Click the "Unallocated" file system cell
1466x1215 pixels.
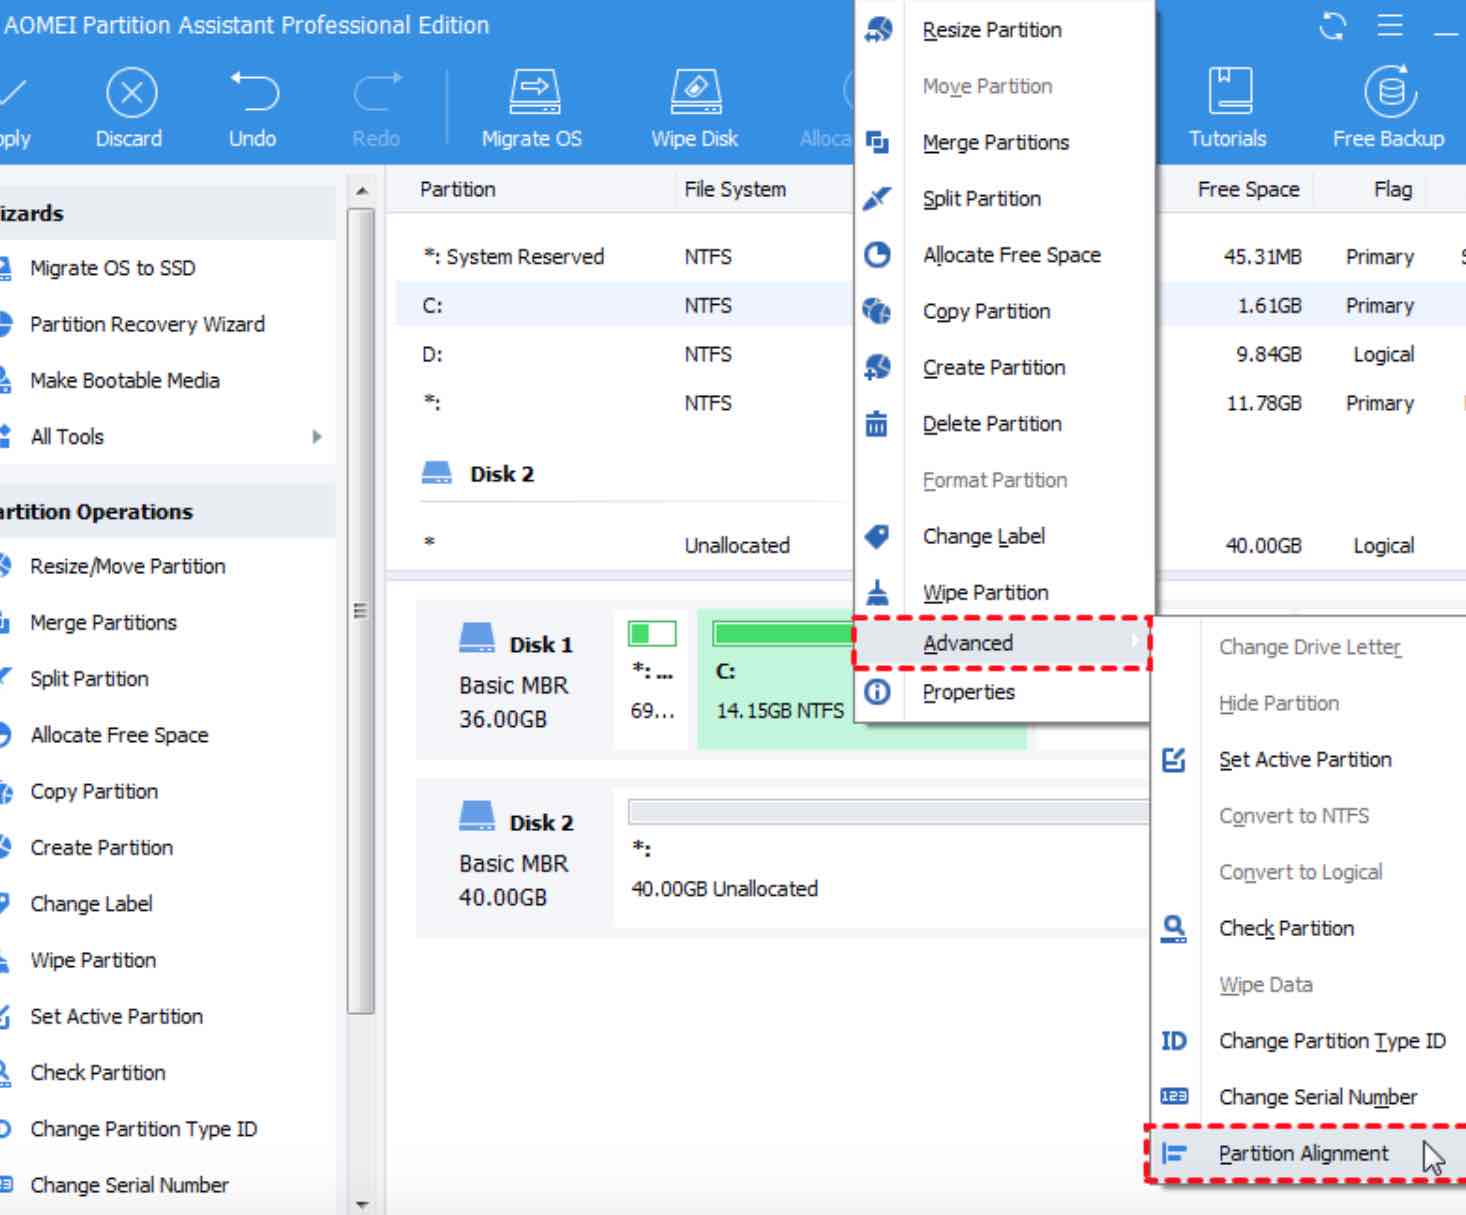click(x=737, y=545)
